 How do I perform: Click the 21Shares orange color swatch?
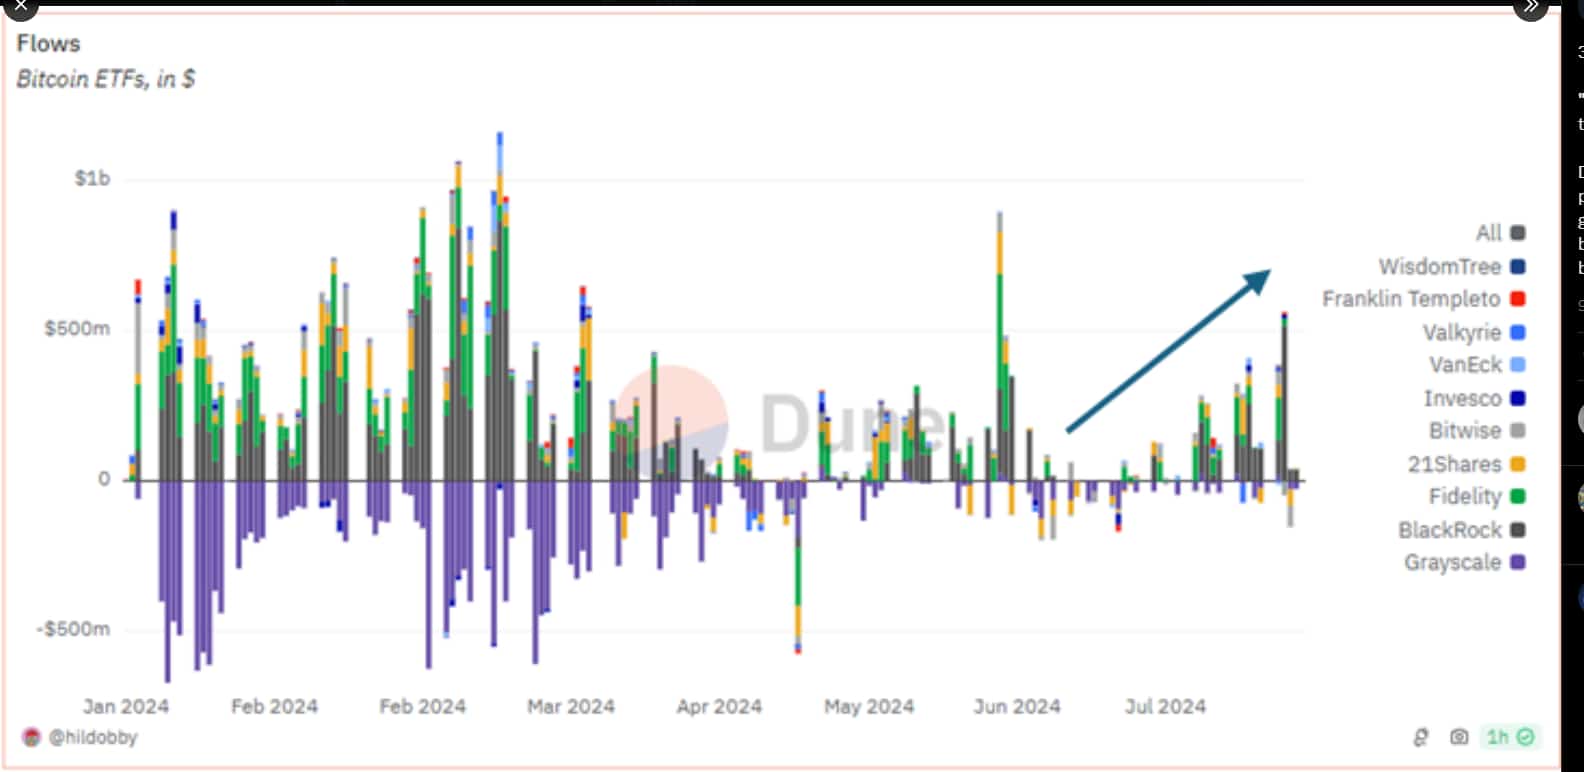click(1517, 464)
